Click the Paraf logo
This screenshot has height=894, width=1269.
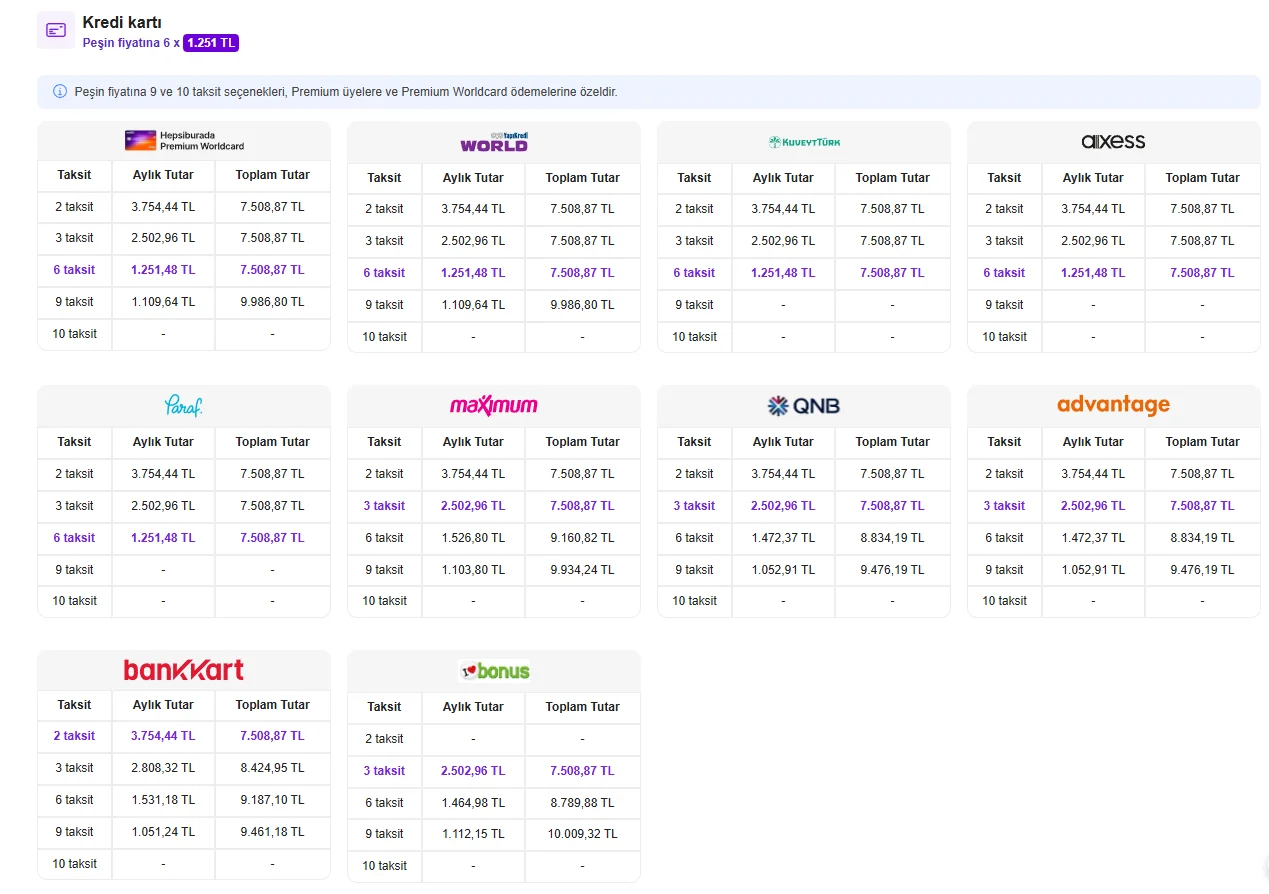[x=184, y=406]
